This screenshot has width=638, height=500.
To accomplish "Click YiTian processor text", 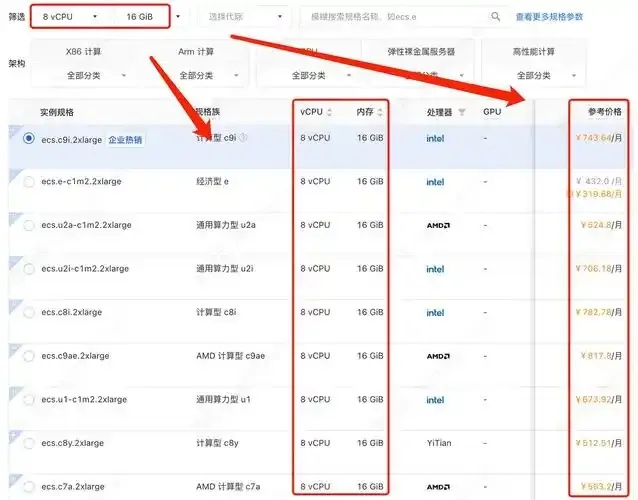I will tap(439, 443).
